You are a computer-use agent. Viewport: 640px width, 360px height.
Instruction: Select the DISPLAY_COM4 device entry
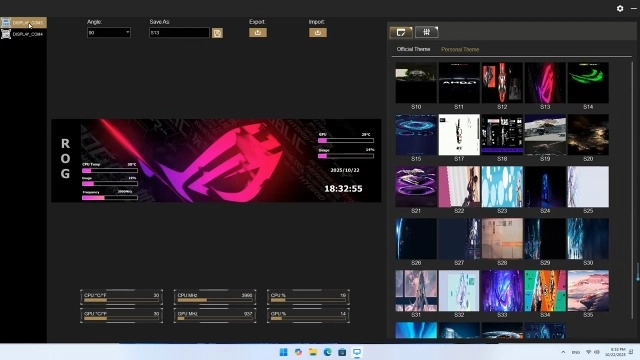point(23,34)
